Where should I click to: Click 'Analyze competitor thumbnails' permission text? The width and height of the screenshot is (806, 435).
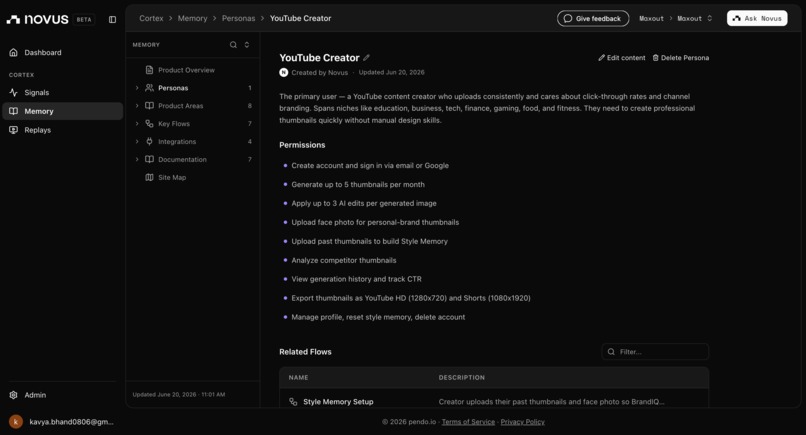(344, 260)
